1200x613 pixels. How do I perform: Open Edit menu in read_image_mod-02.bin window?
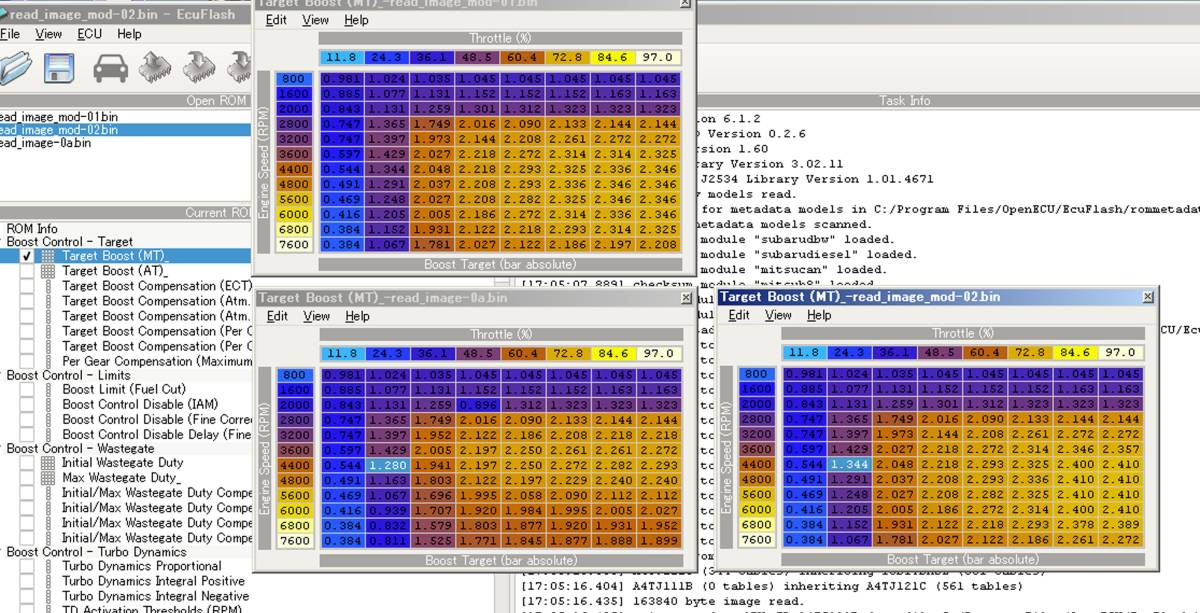coord(739,315)
